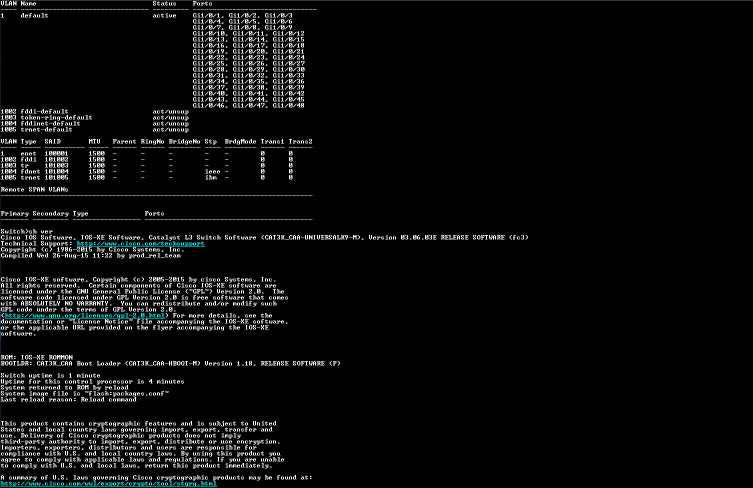Click the 'Trans1' column header

pyautogui.click(x=273, y=141)
